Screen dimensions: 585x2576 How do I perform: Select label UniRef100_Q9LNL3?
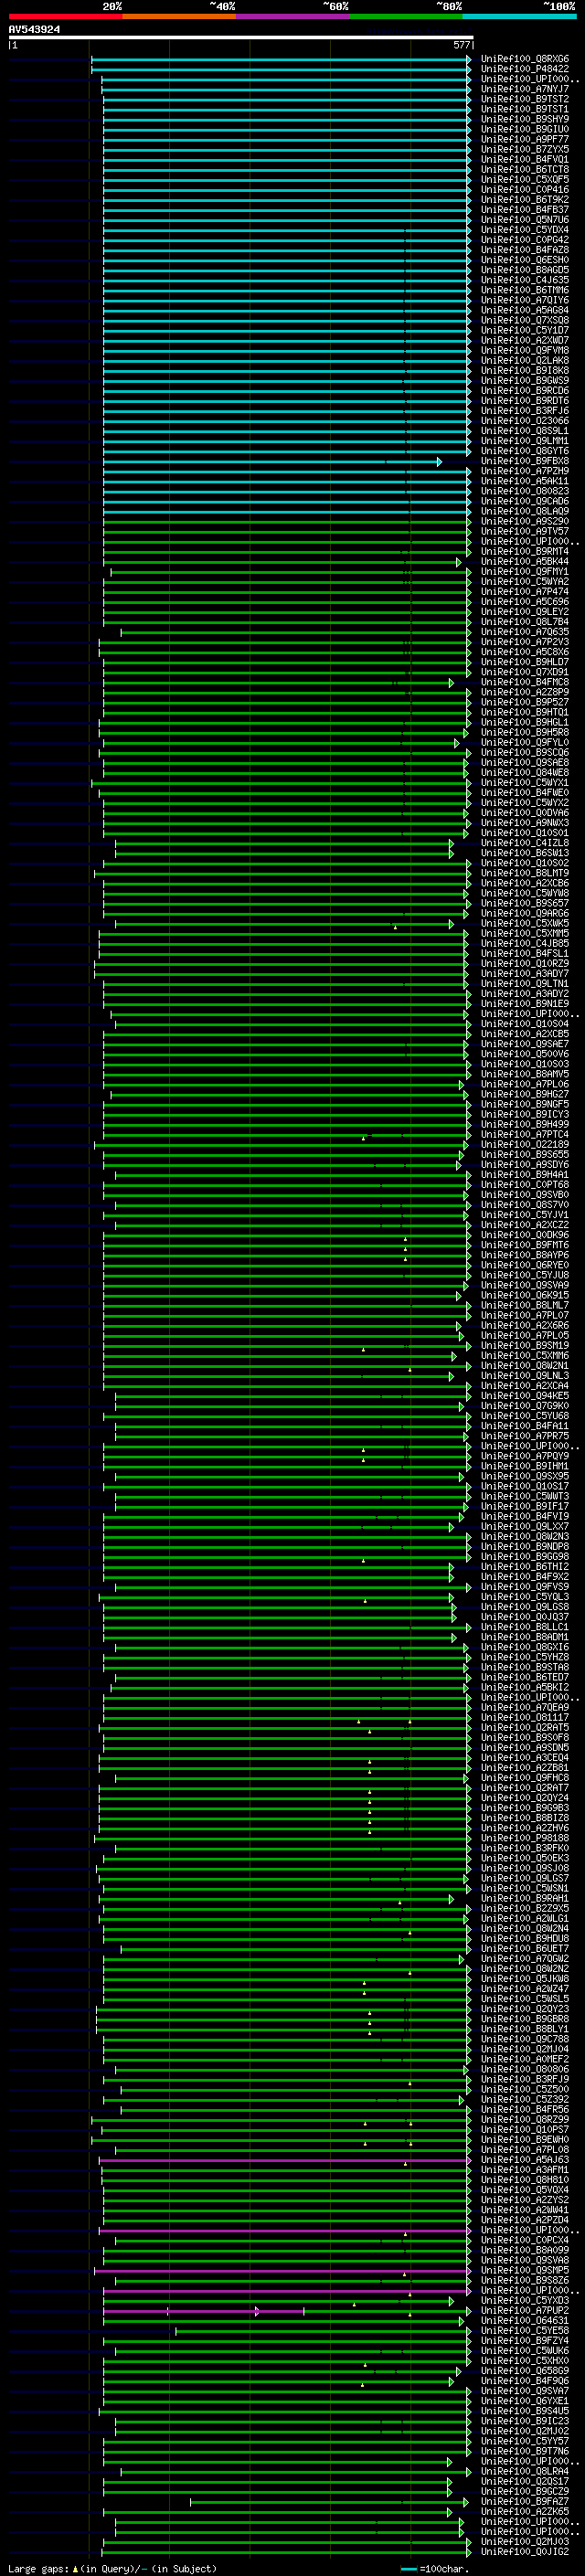click(x=525, y=1375)
